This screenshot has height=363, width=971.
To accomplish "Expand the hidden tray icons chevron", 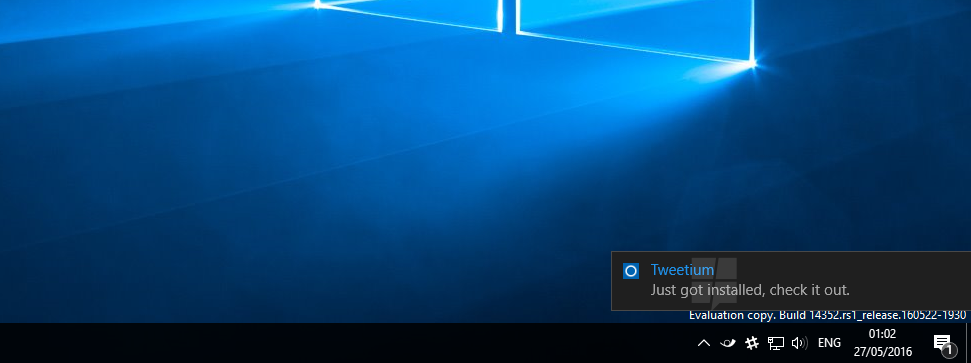I will pyautogui.click(x=703, y=343).
